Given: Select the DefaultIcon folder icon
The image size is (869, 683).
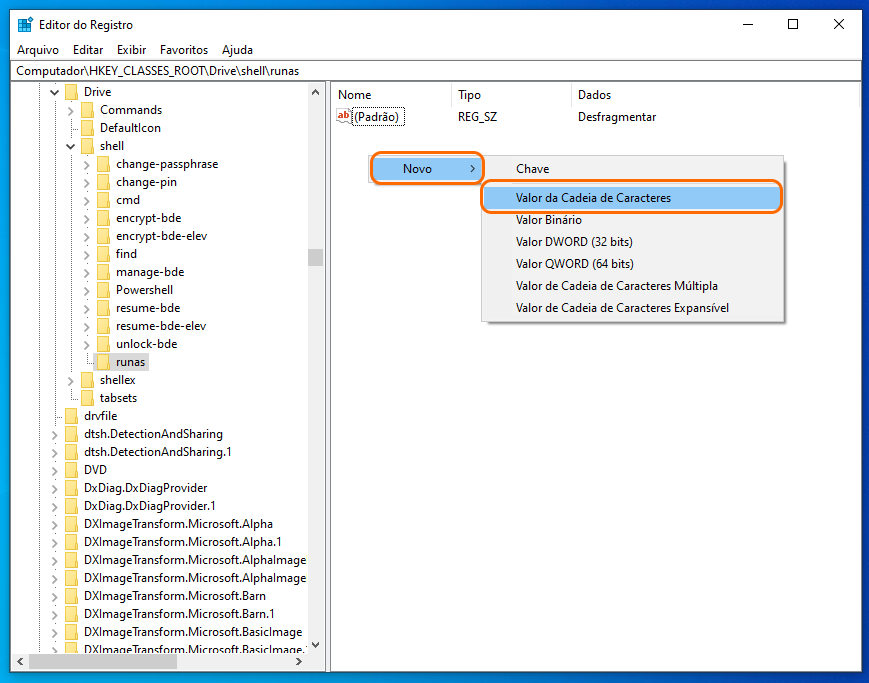Looking at the screenshot, I should (88, 128).
